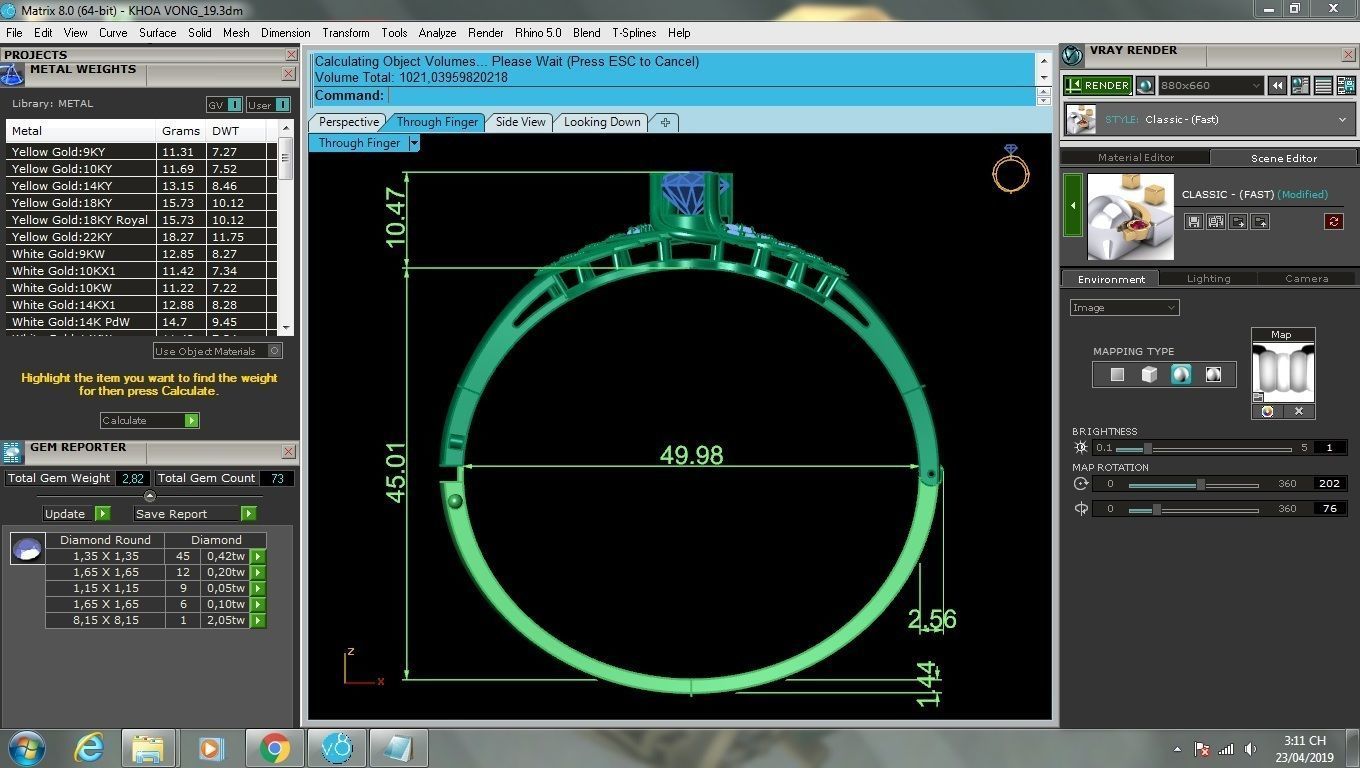
Task: Click the Update button in Gem Reporter
Action: point(76,514)
